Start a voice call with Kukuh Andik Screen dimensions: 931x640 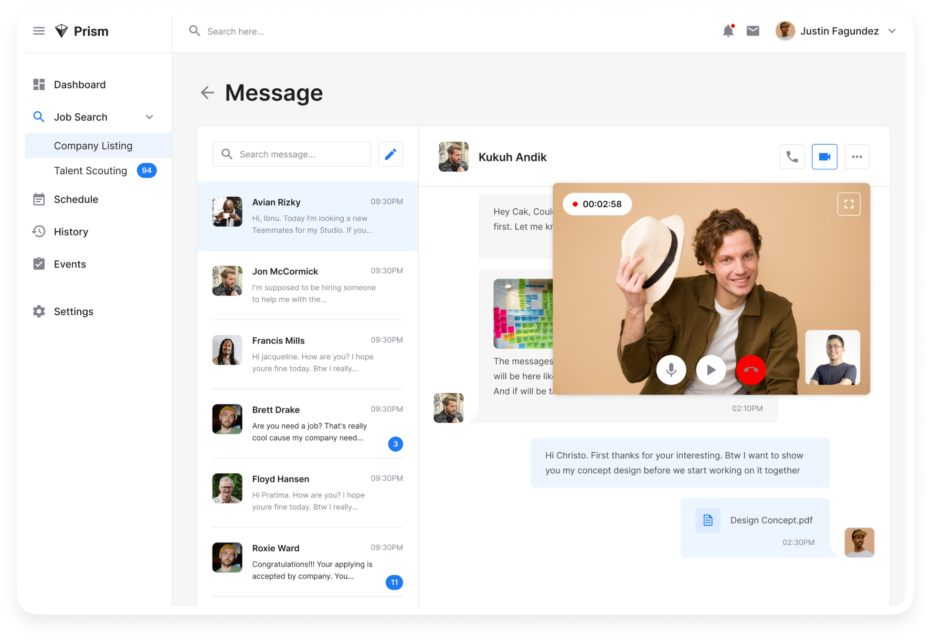792,157
